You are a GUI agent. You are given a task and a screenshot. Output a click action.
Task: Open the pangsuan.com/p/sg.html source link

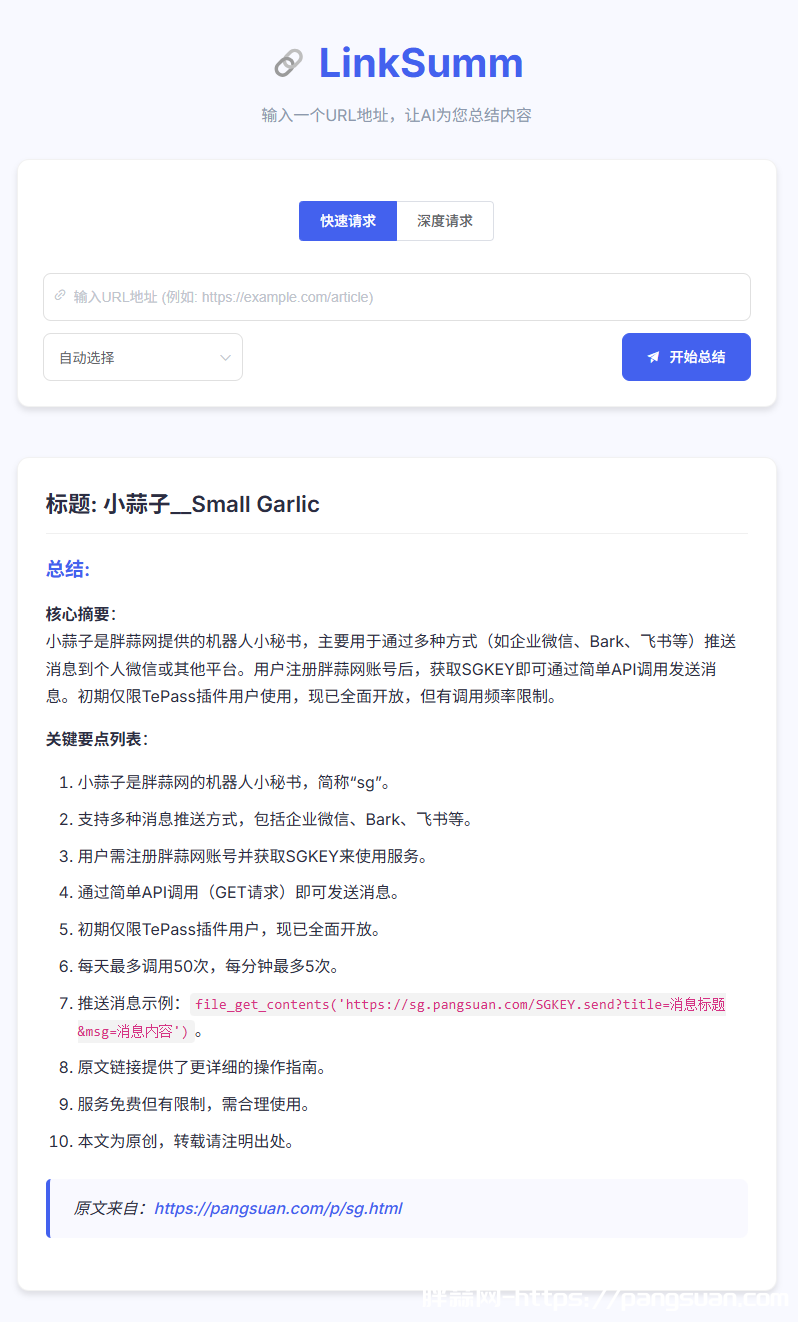point(278,1208)
